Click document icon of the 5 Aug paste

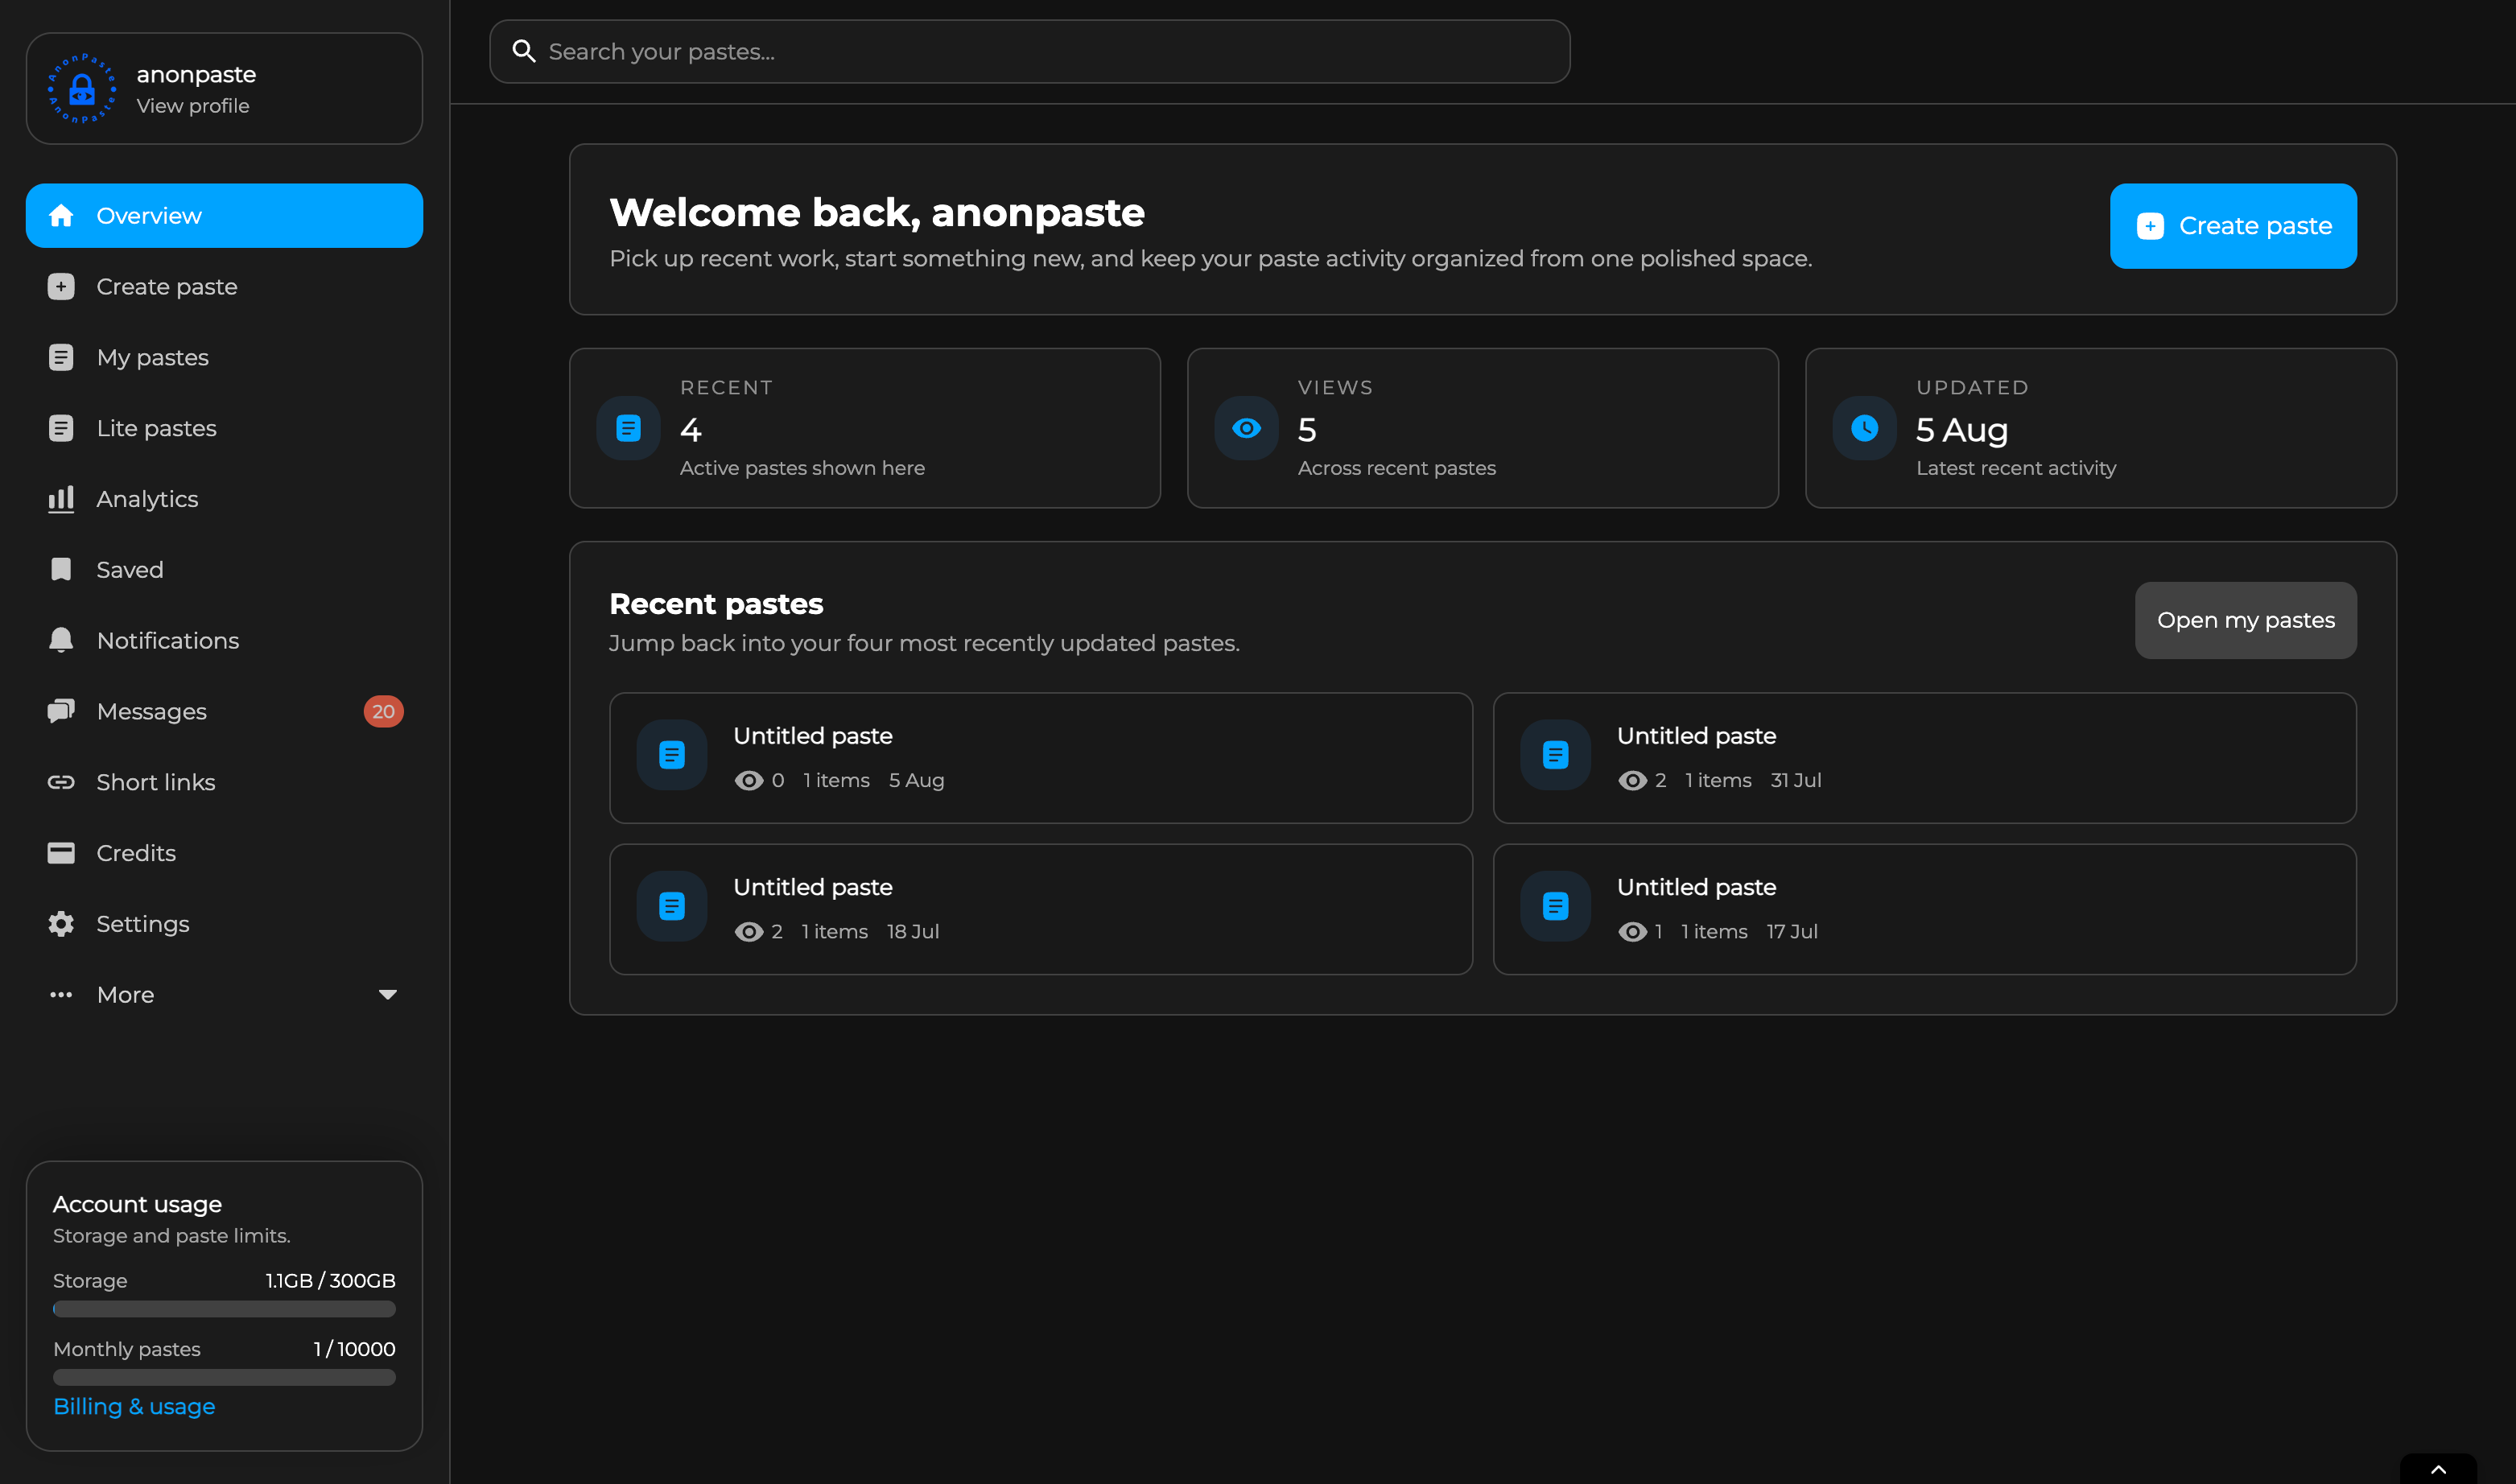672,755
